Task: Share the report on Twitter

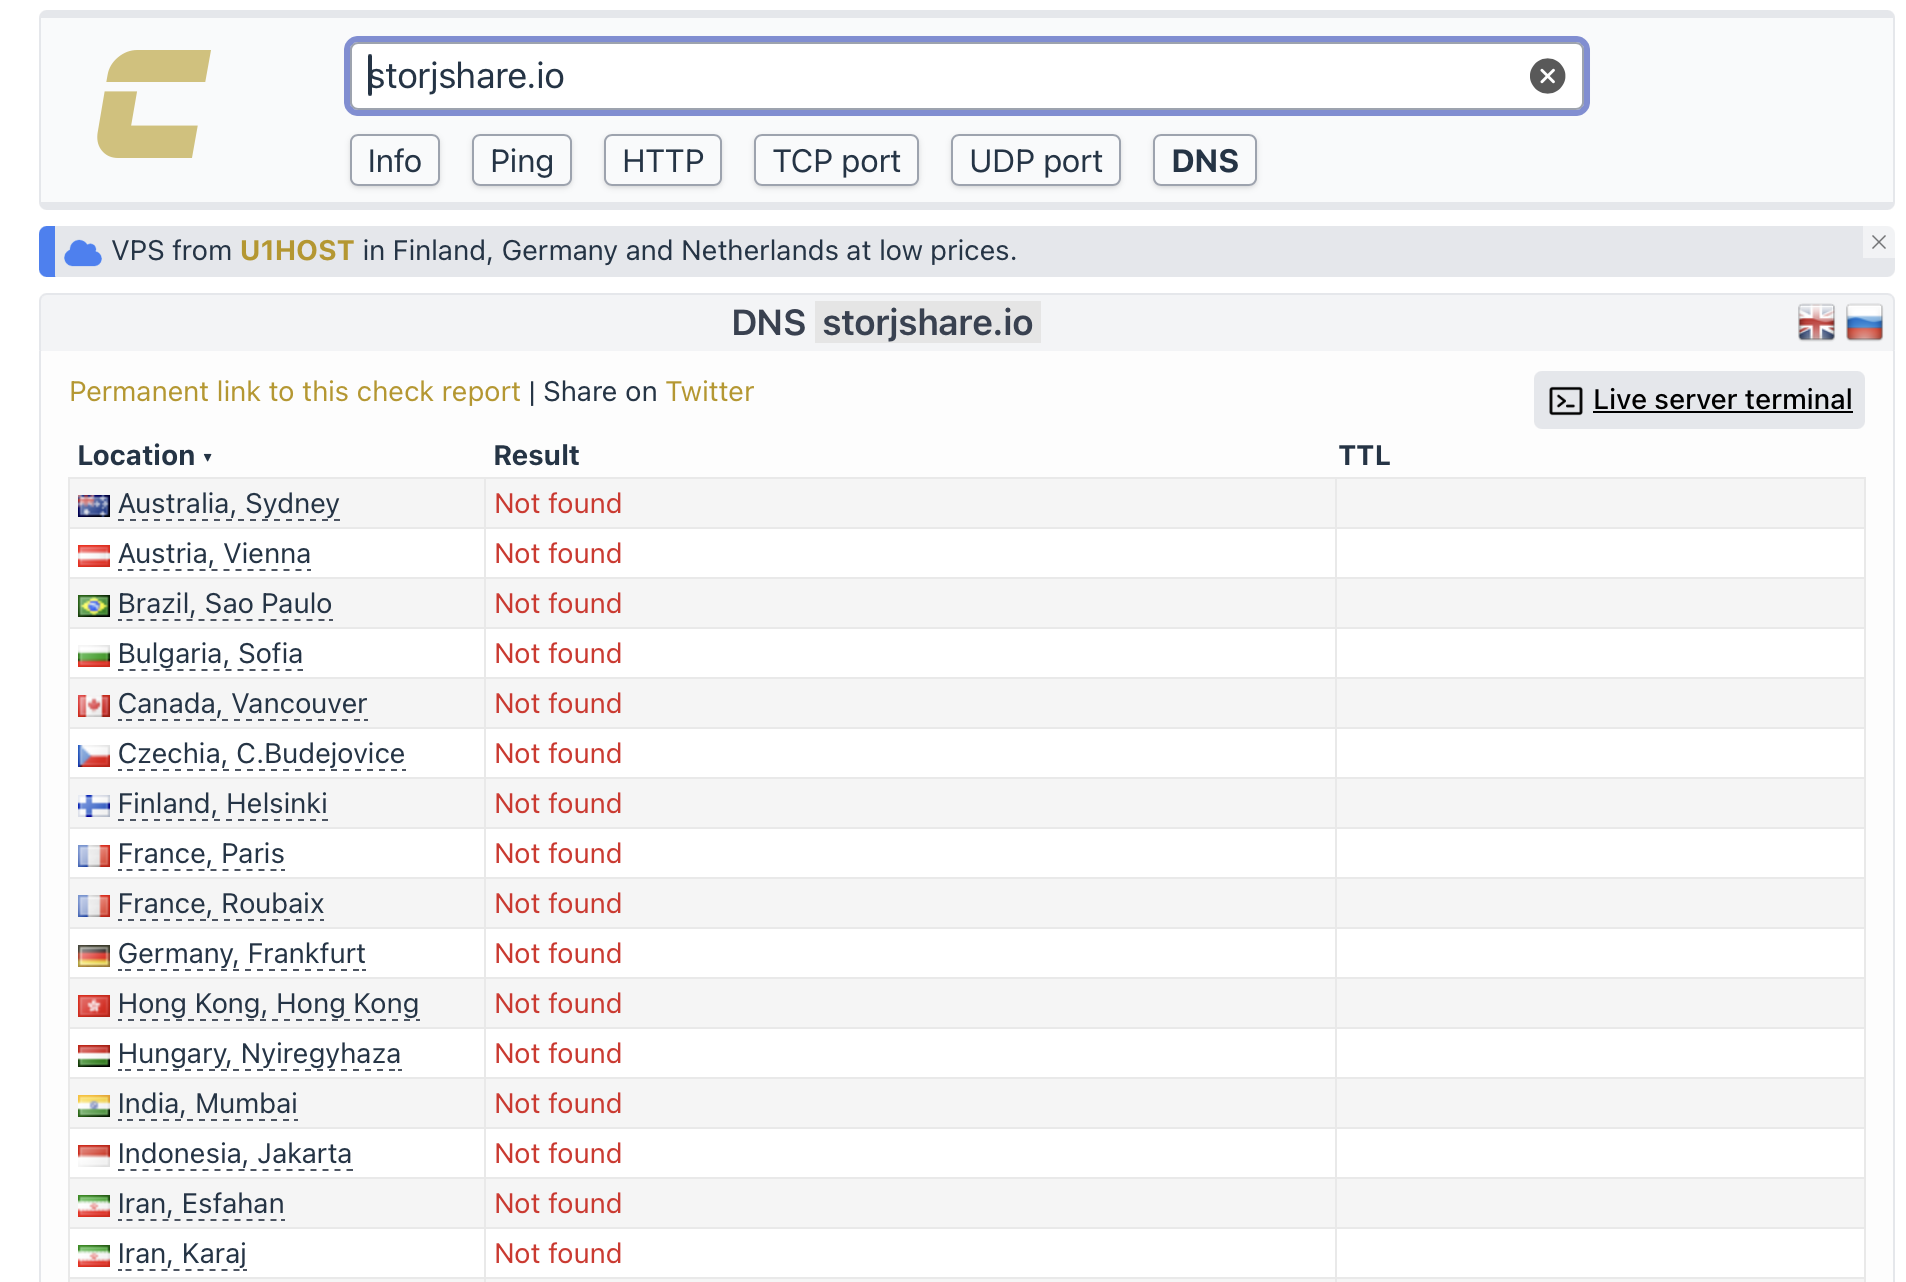Action: 710,392
